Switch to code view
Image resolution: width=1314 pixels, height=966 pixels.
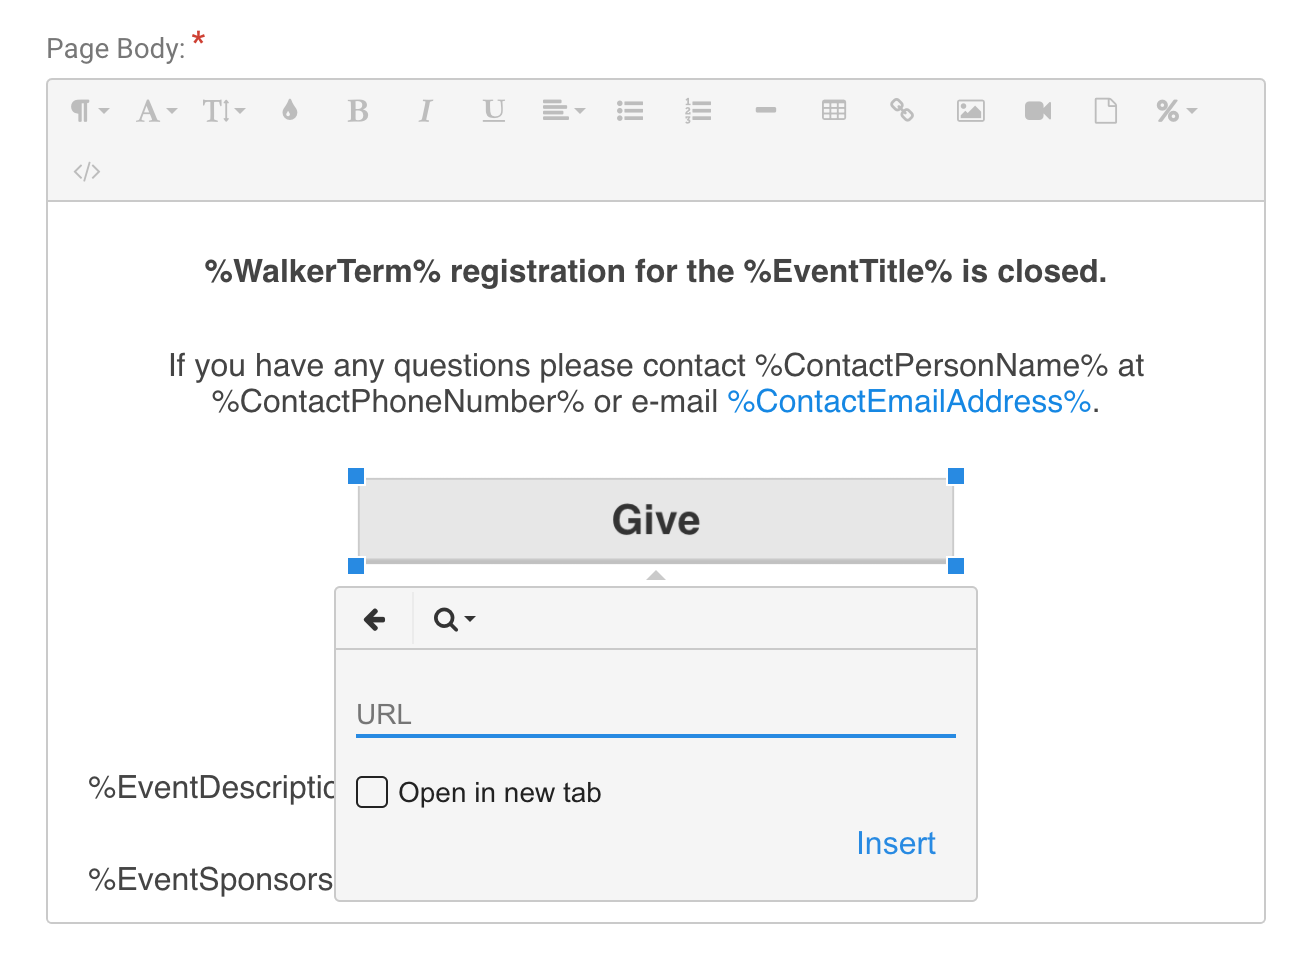coord(87,172)
